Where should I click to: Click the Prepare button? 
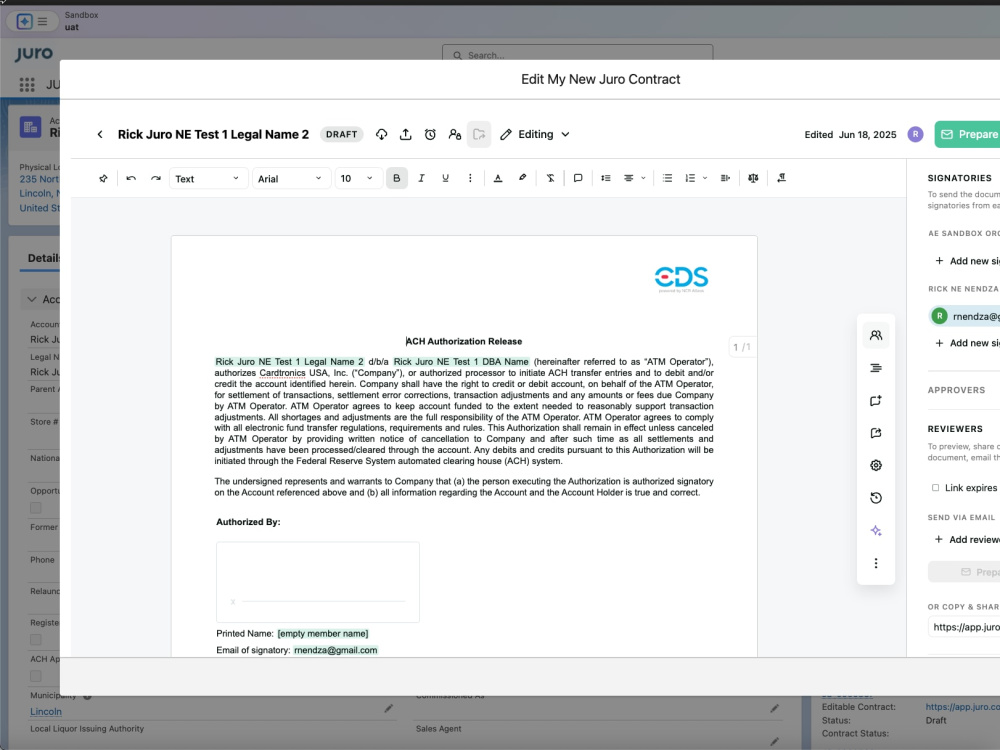967,135
